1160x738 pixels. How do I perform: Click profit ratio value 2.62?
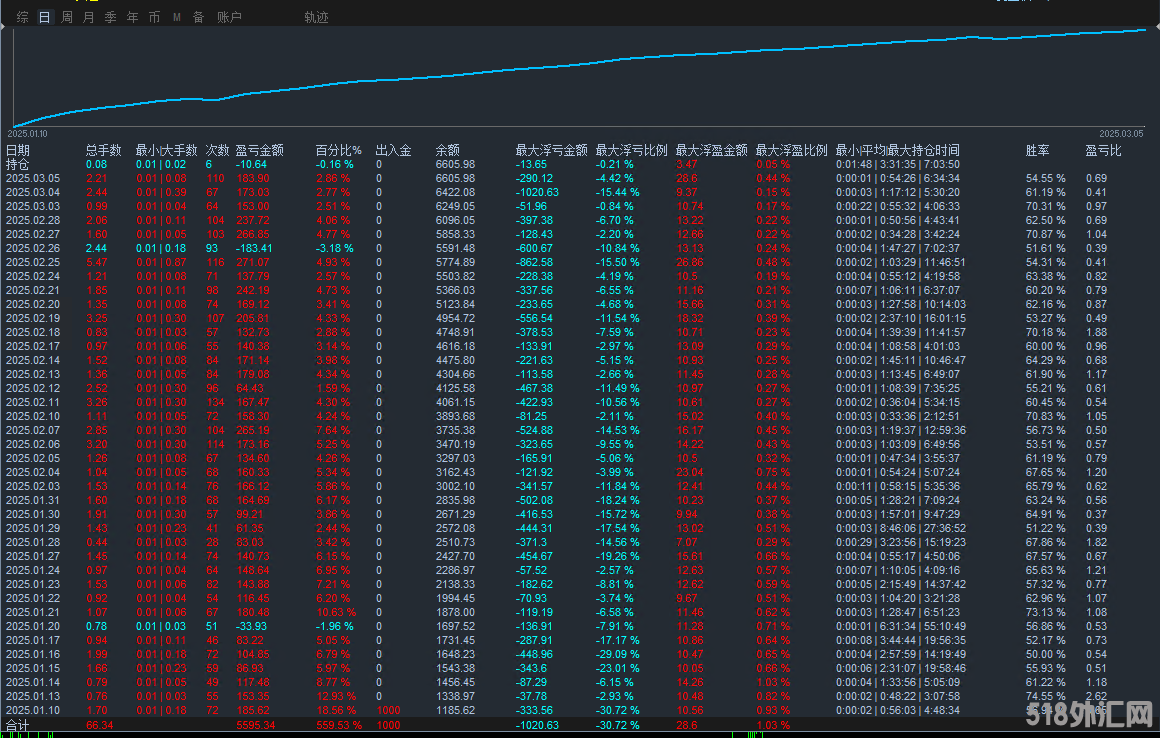pos(1096,696)
